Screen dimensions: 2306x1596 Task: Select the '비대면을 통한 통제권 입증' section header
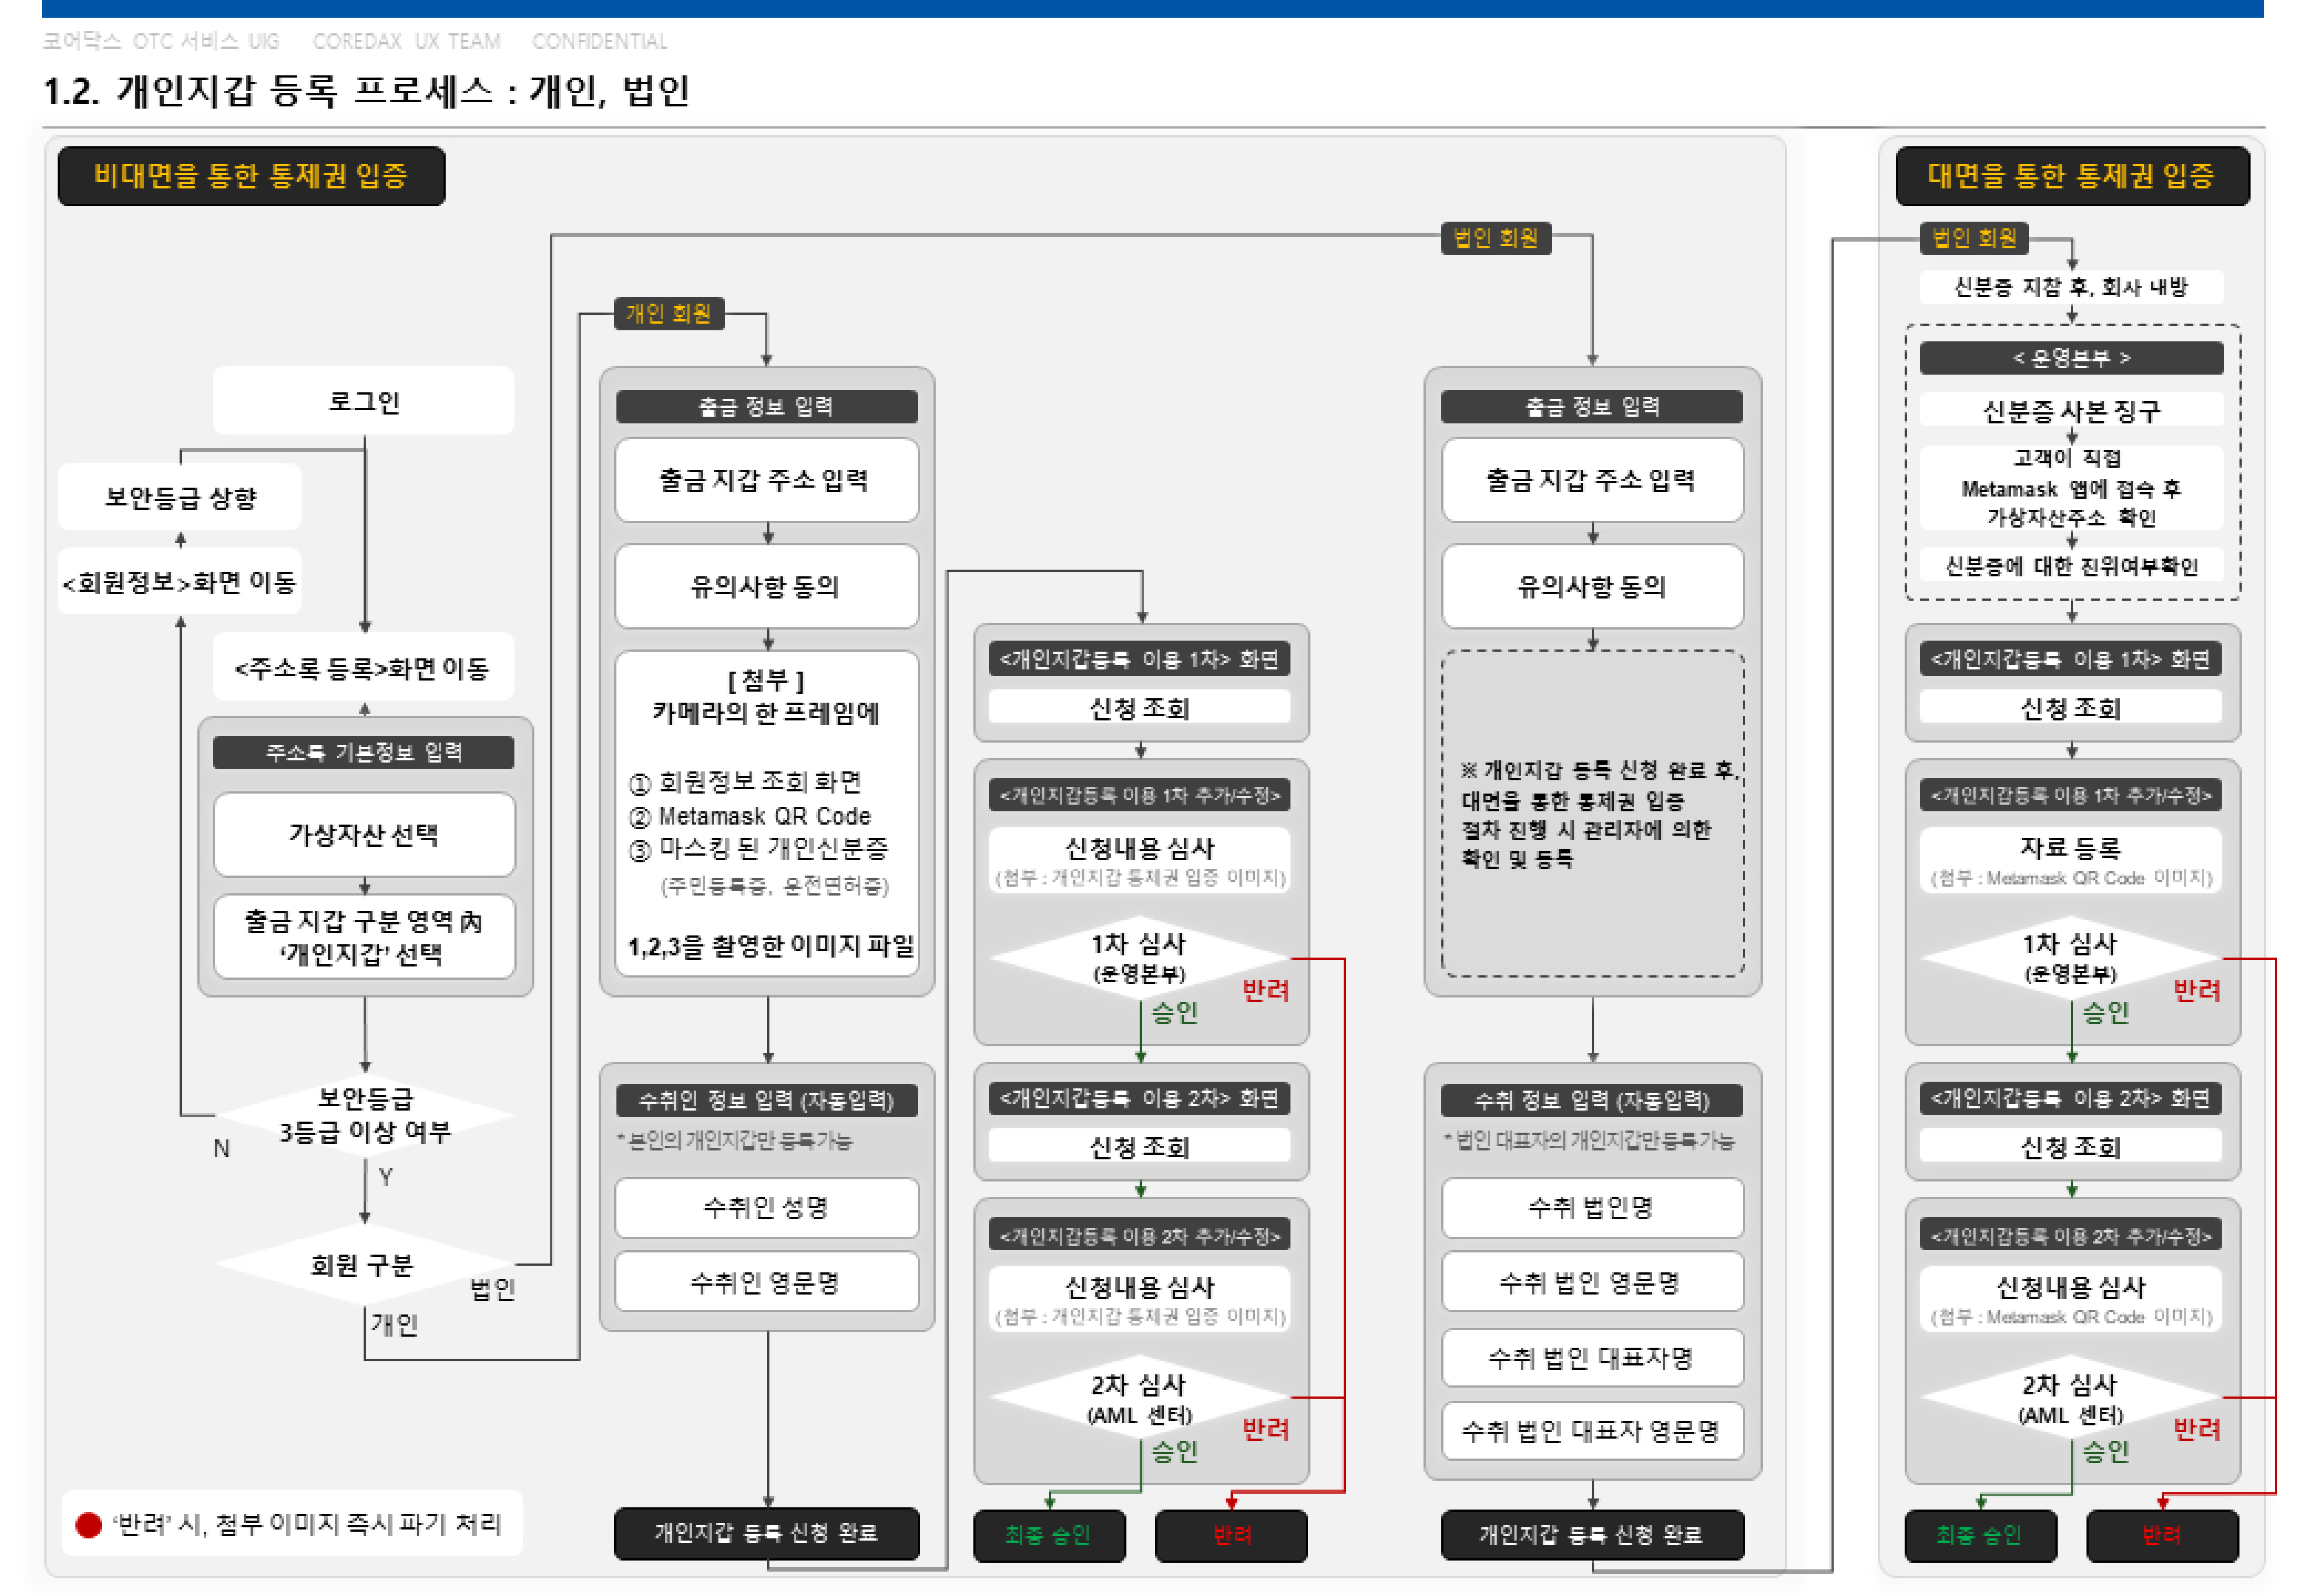[x=251, y=176]
